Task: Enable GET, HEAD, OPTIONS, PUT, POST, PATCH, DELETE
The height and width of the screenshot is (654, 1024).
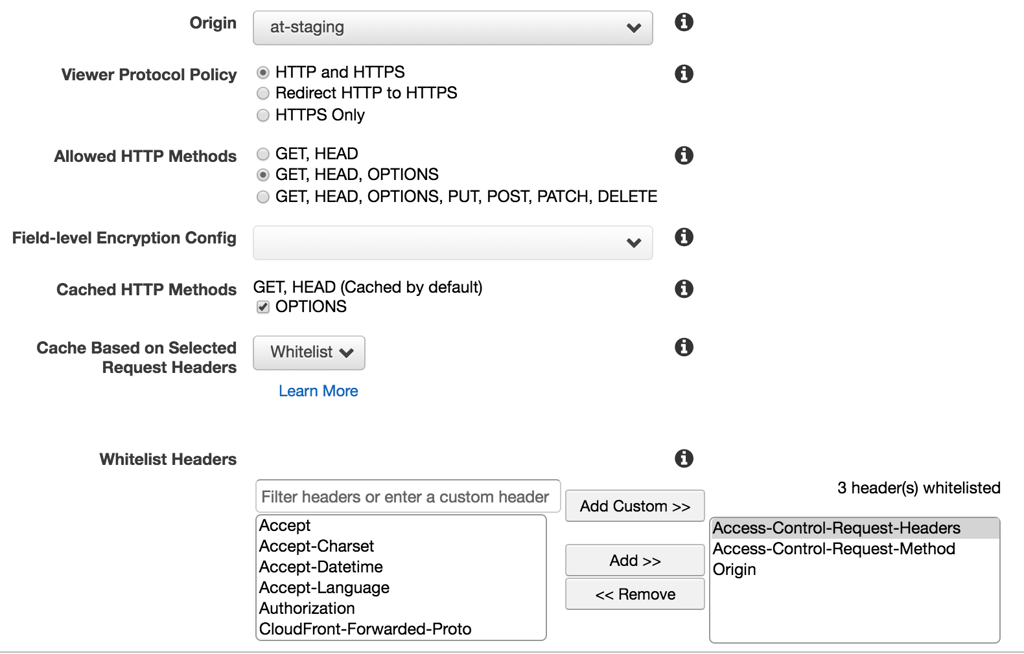Action: click(x=262, y=196)
